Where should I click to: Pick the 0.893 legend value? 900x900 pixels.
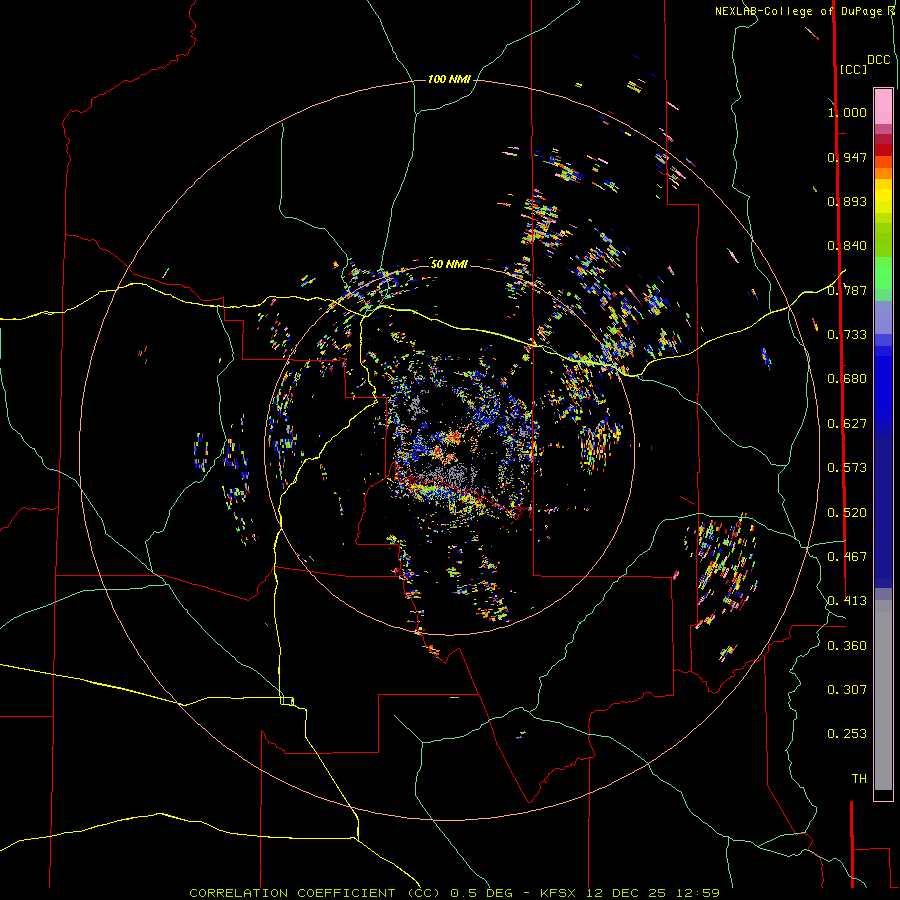point(847,201)
